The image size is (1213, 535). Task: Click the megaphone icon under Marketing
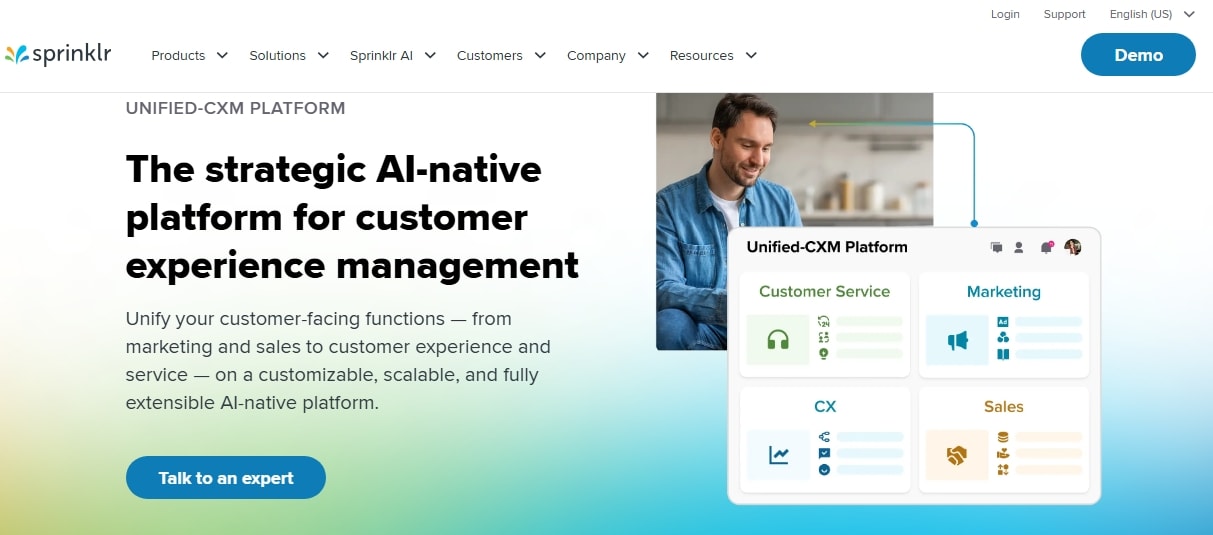click(958, 340)
